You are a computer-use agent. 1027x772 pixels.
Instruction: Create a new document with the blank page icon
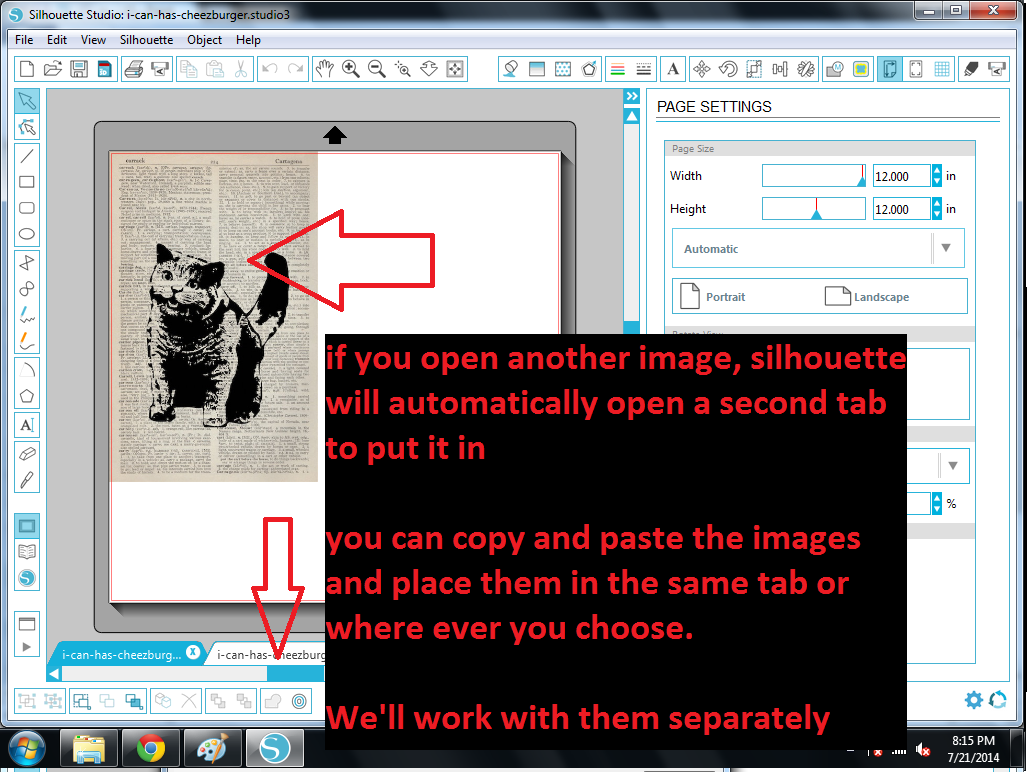[x=27, y=69]
